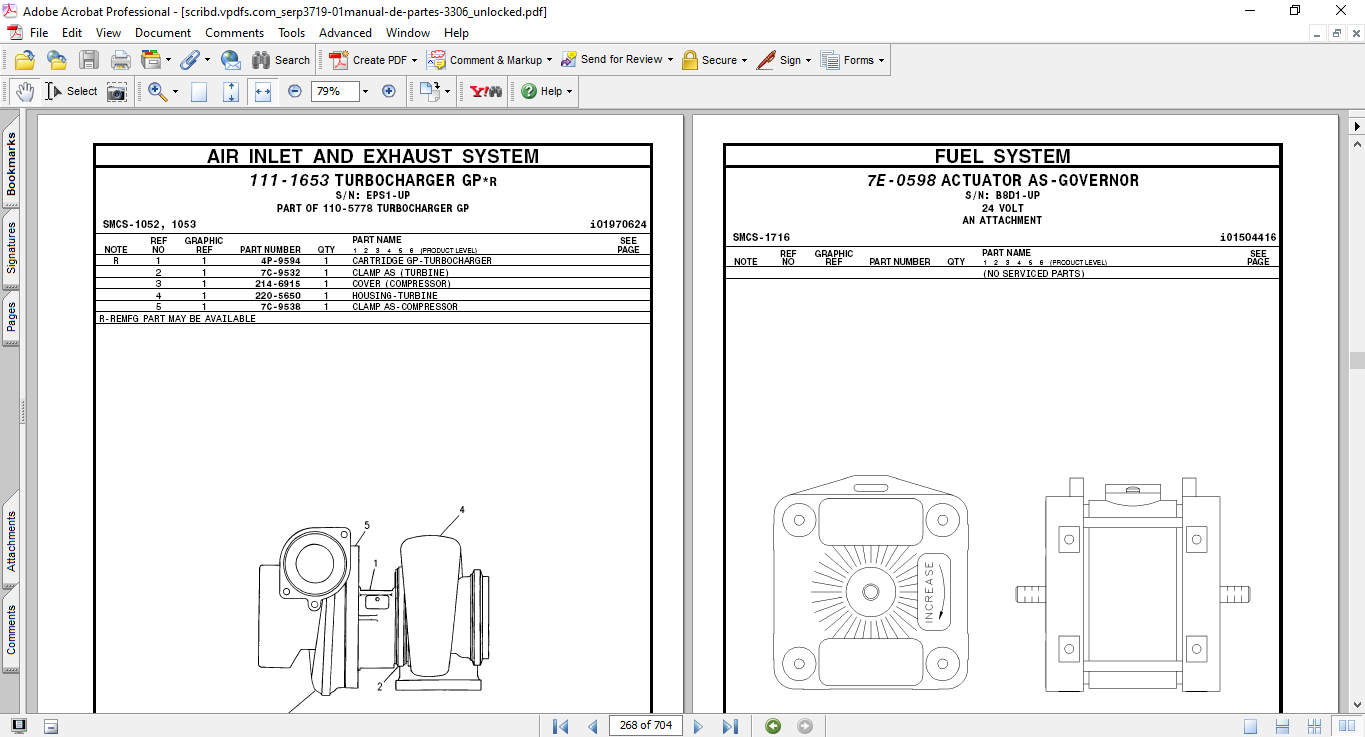1365x737 pixels.
Task: Click the Select text tool button
Action: point(71,91)
